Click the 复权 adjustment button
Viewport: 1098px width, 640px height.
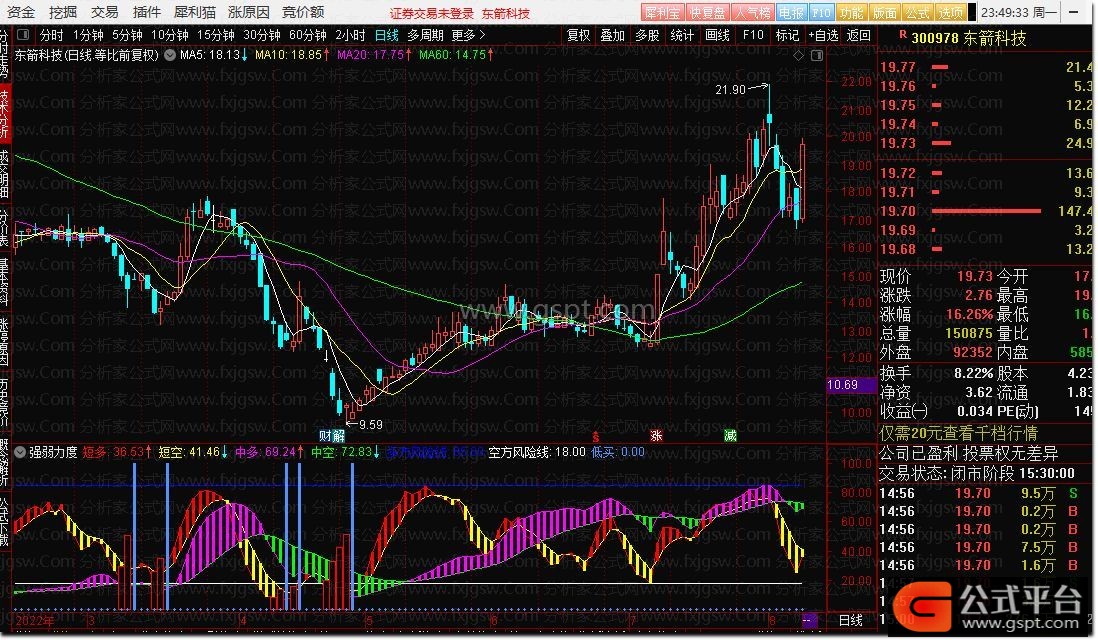(x=578, y=35)
